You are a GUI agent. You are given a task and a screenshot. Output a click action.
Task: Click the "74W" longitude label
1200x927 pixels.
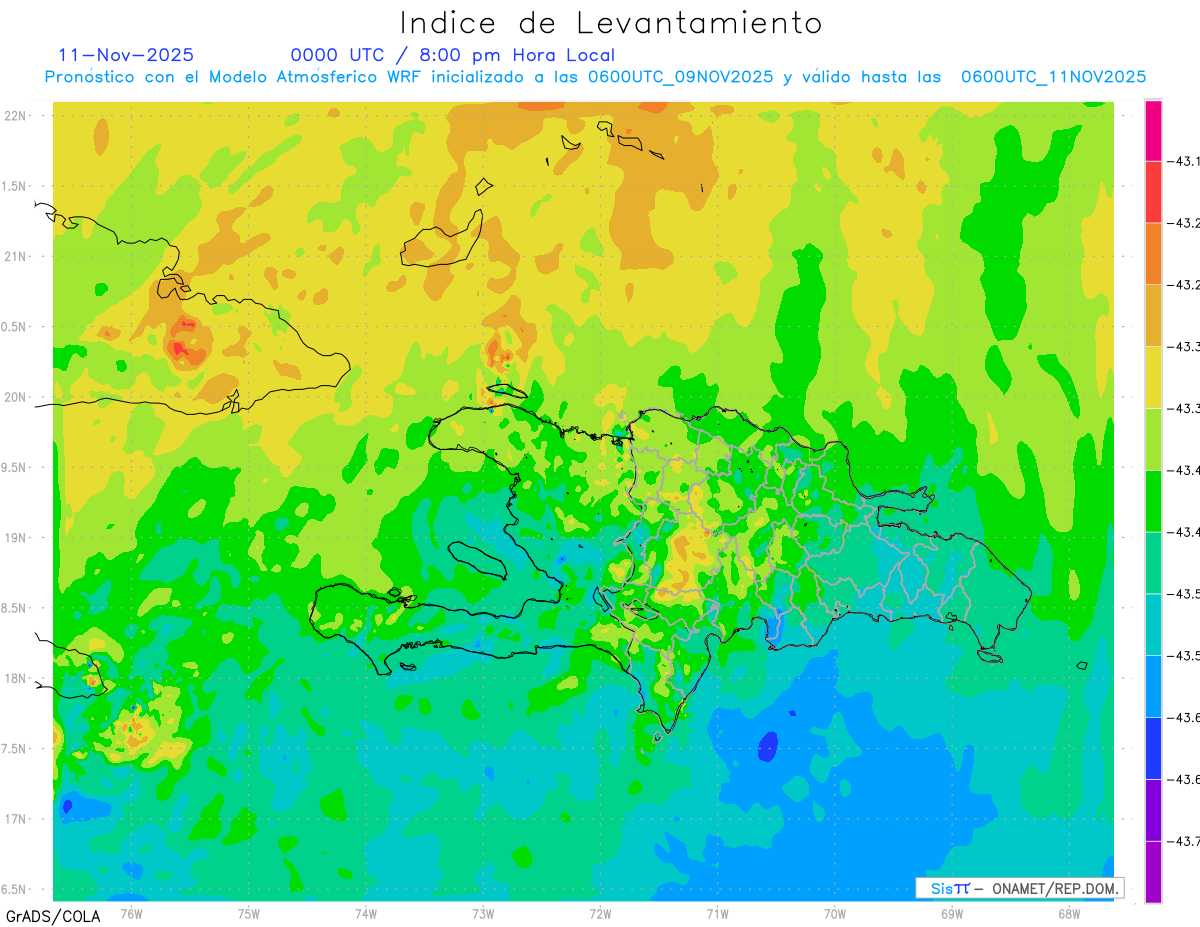click(366, 913)
